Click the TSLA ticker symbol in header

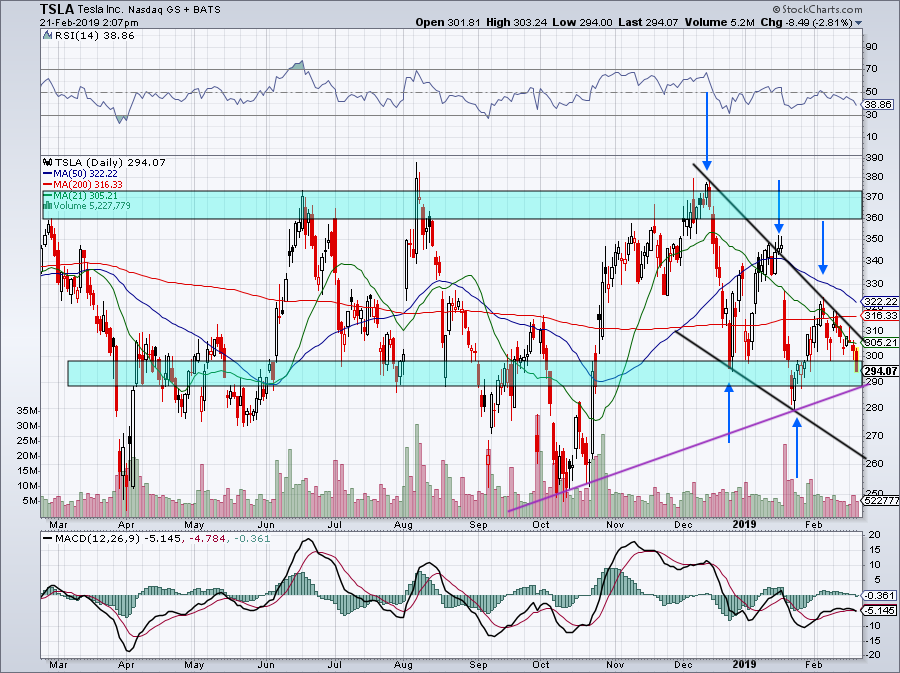(57, 9)
